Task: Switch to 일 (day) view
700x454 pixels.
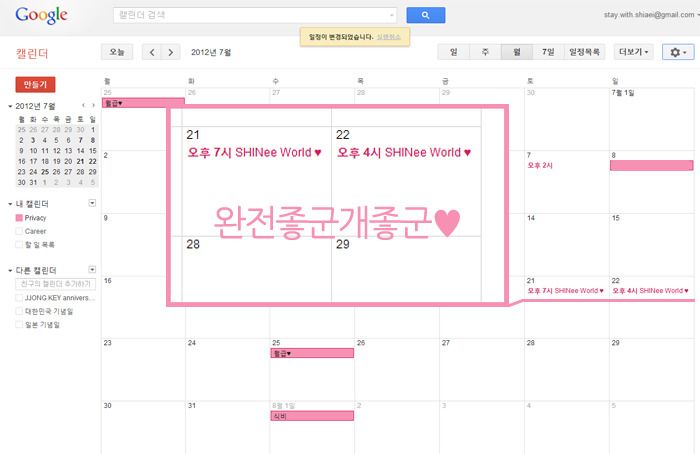Action: 454,52
